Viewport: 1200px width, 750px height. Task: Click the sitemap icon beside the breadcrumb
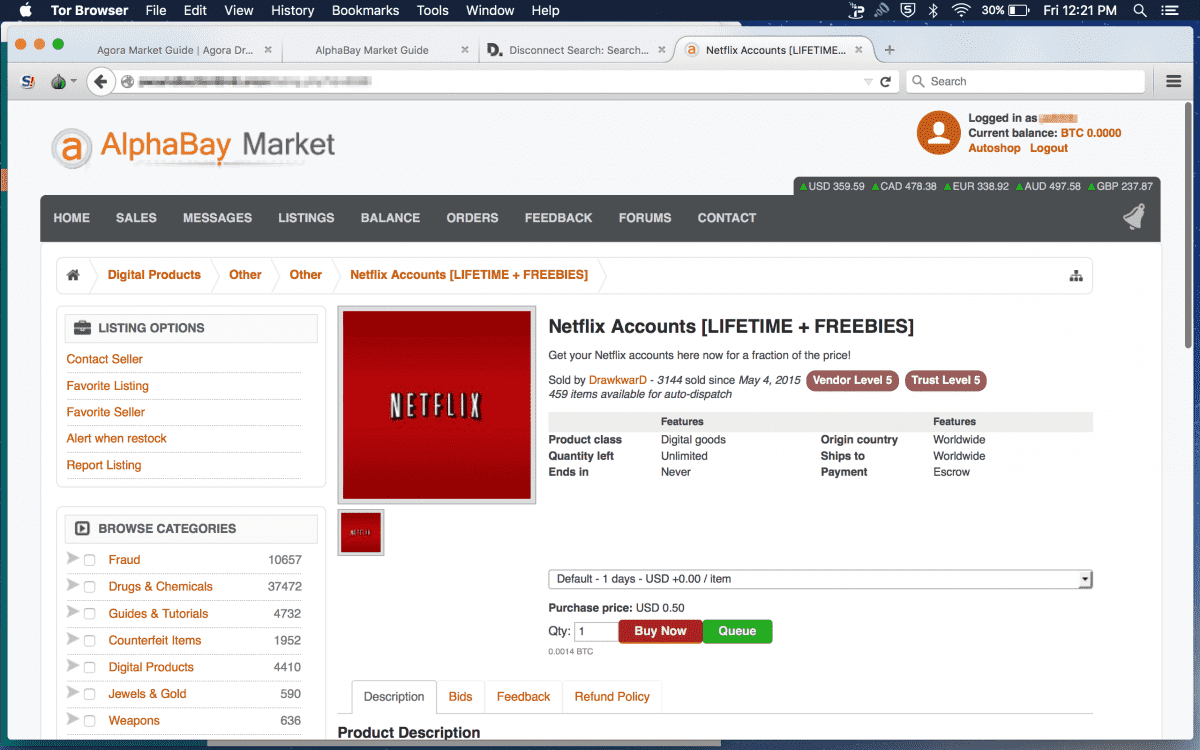coord(1076,276)
